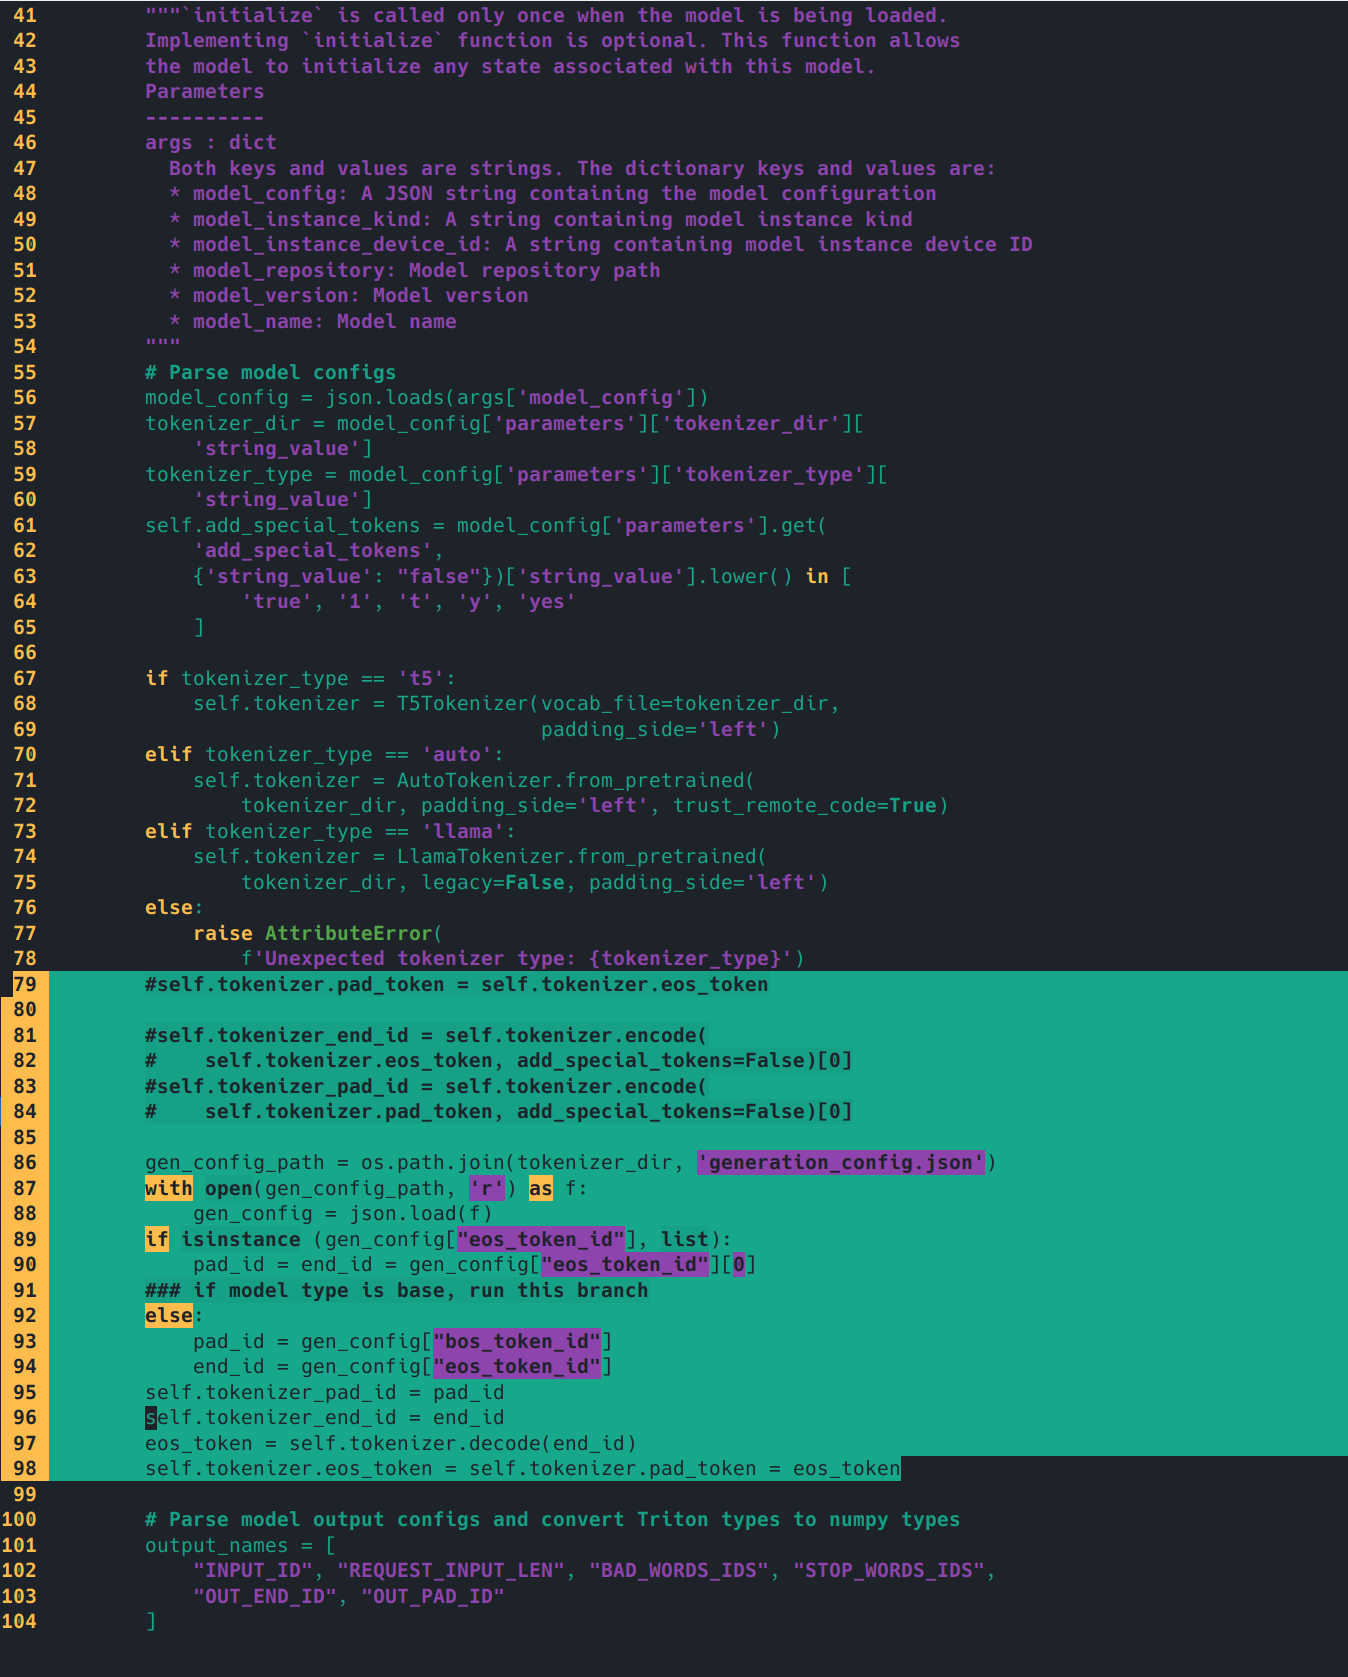Click the highlighted 'with' keyword

[168, 1188]
